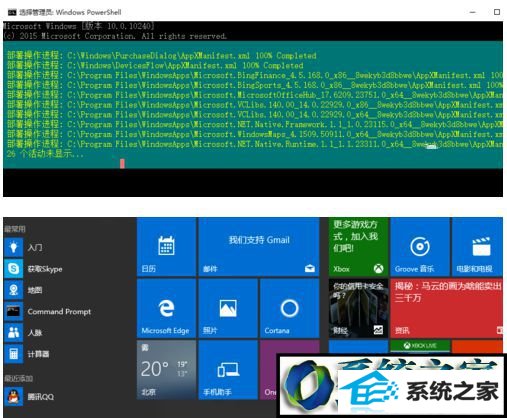Launch 腾讯QQ penguin icon
507x418 pixels.
tap(14, 397)
